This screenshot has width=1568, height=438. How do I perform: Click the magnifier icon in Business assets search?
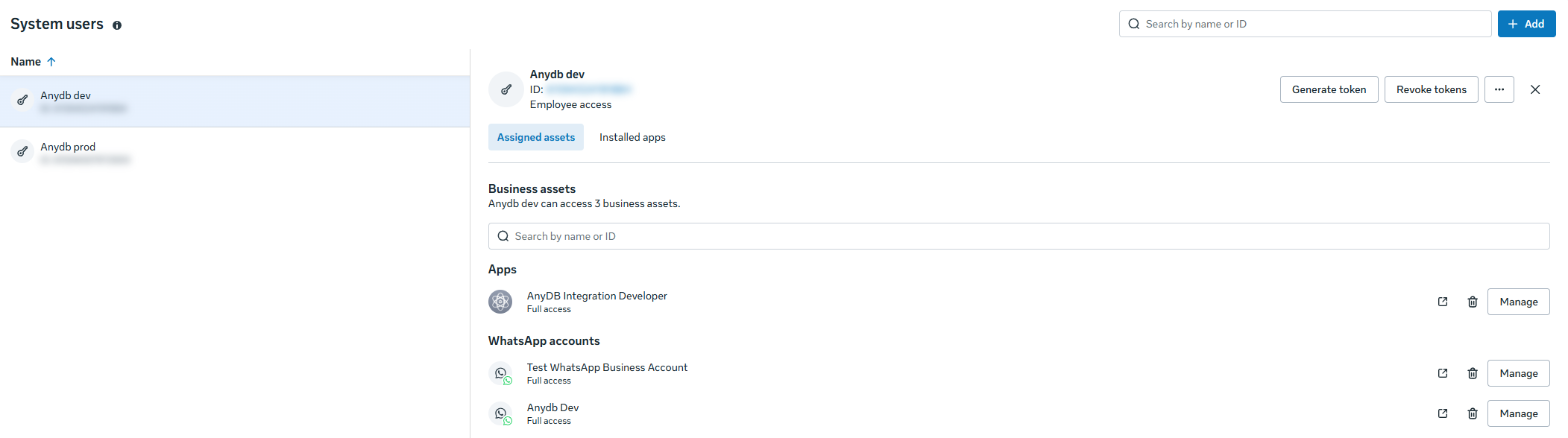pyautogui.click(x=503, y=236)
